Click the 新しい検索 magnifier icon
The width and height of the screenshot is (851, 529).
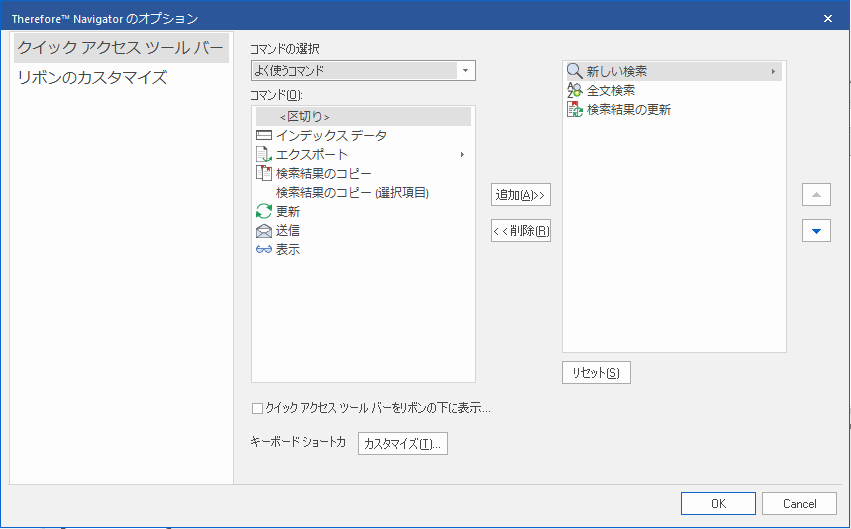pyautogui.click(x=575, y=71)
